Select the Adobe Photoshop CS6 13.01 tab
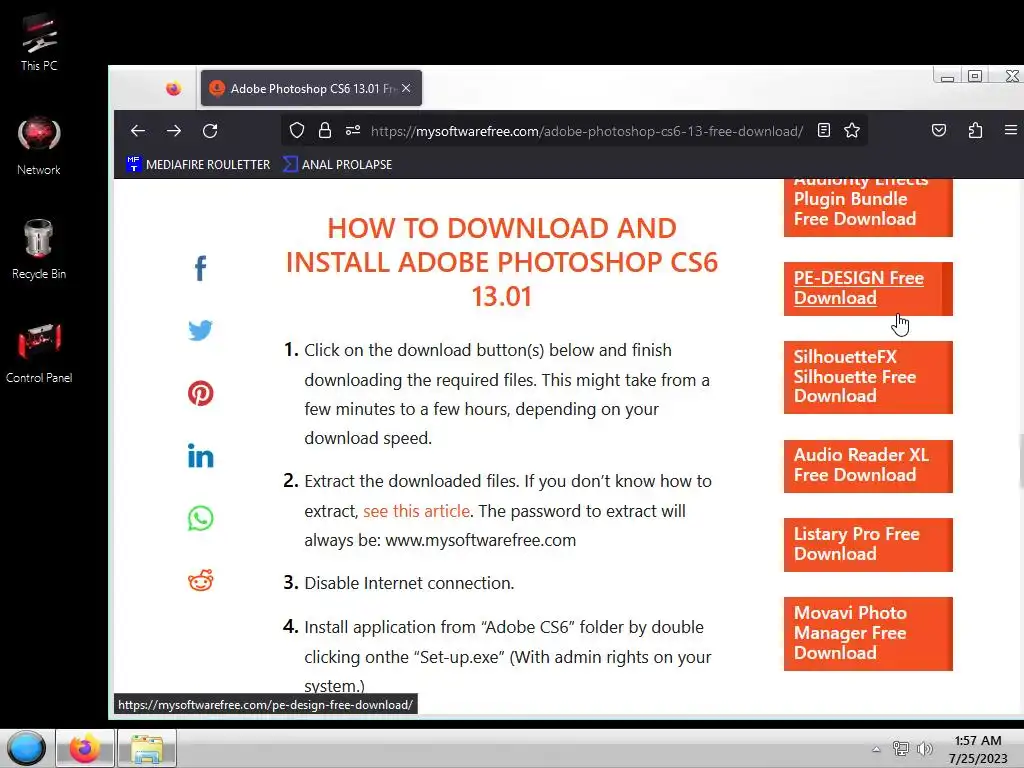The image size is (1024, 768). tap(312, 88)
